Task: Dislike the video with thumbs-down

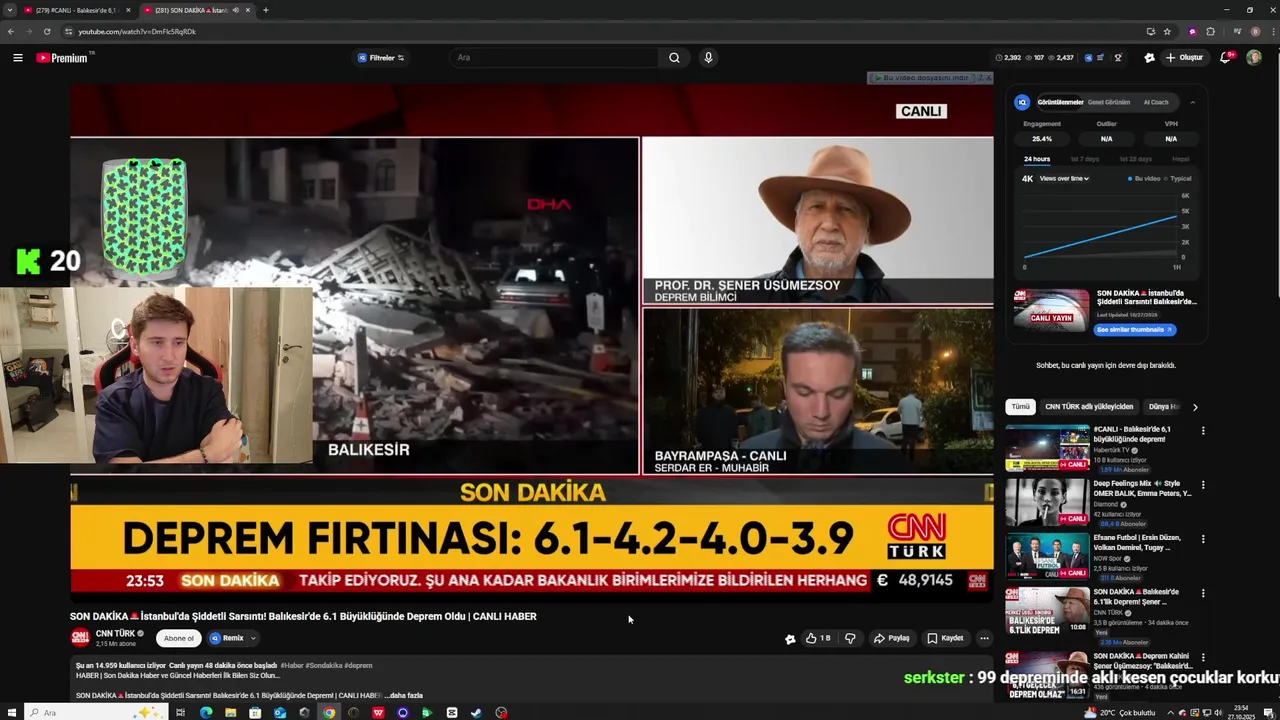Action: tap(850, 638)
